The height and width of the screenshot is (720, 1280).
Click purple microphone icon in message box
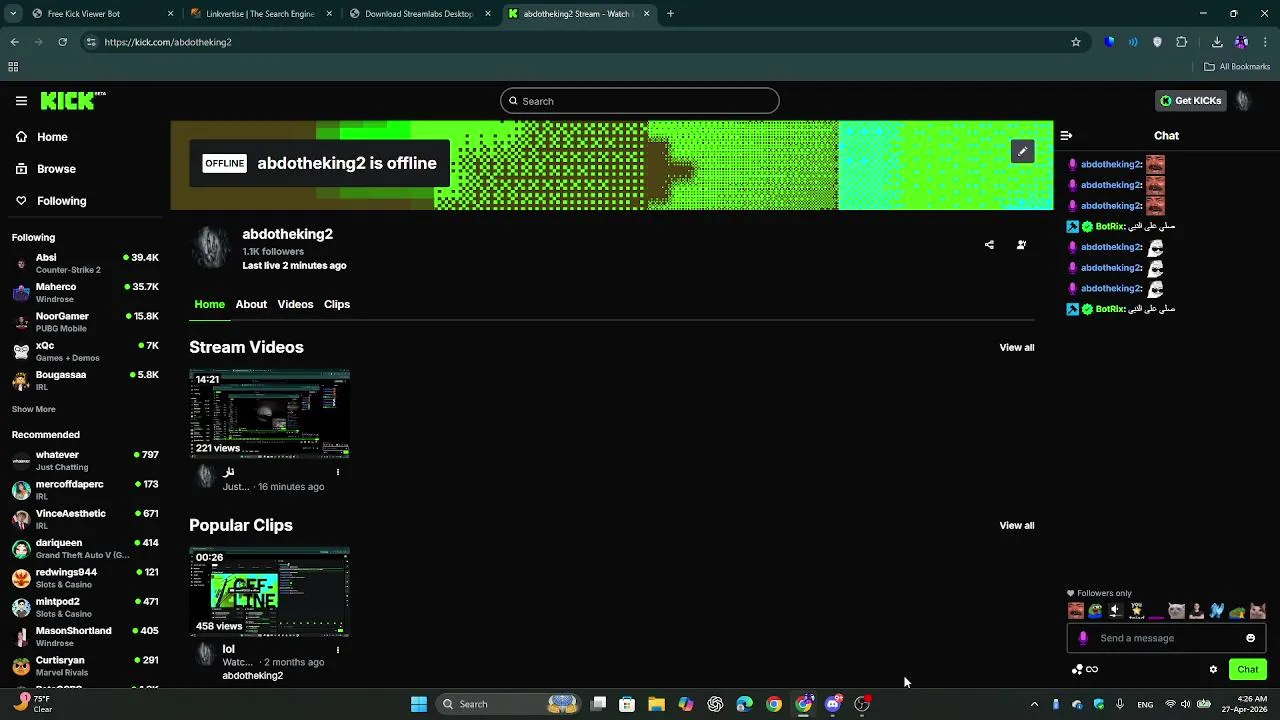(x=1083, y=638)
